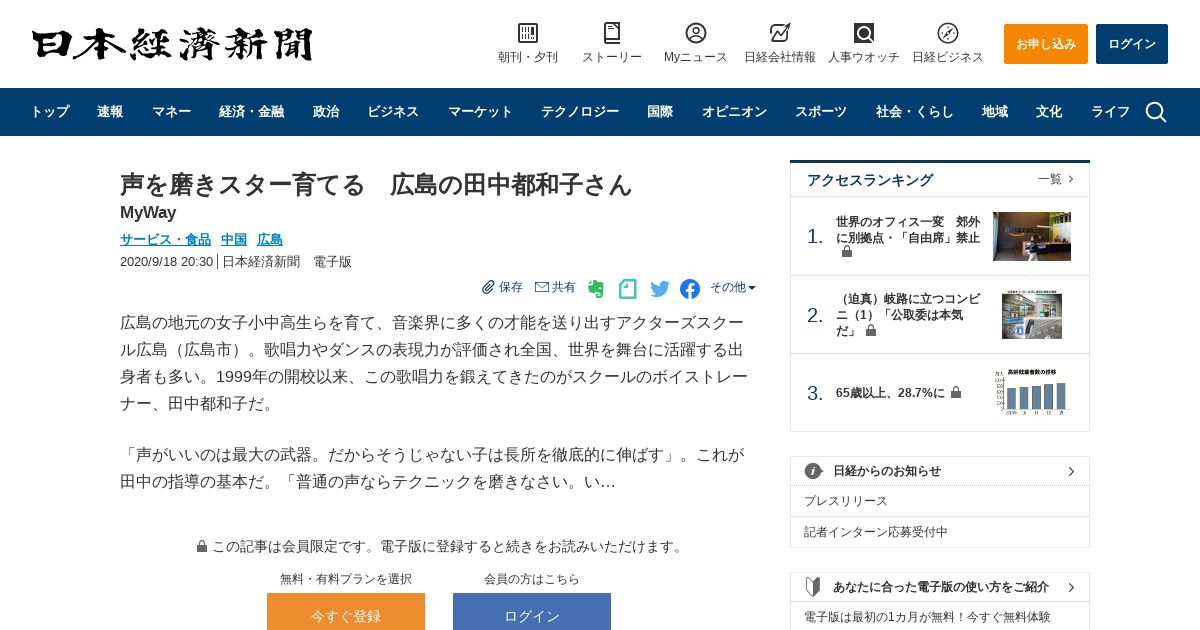Click the orange お申し込み button
Viewport: 1200px width, 630px height.
(x=1046, y=44)
